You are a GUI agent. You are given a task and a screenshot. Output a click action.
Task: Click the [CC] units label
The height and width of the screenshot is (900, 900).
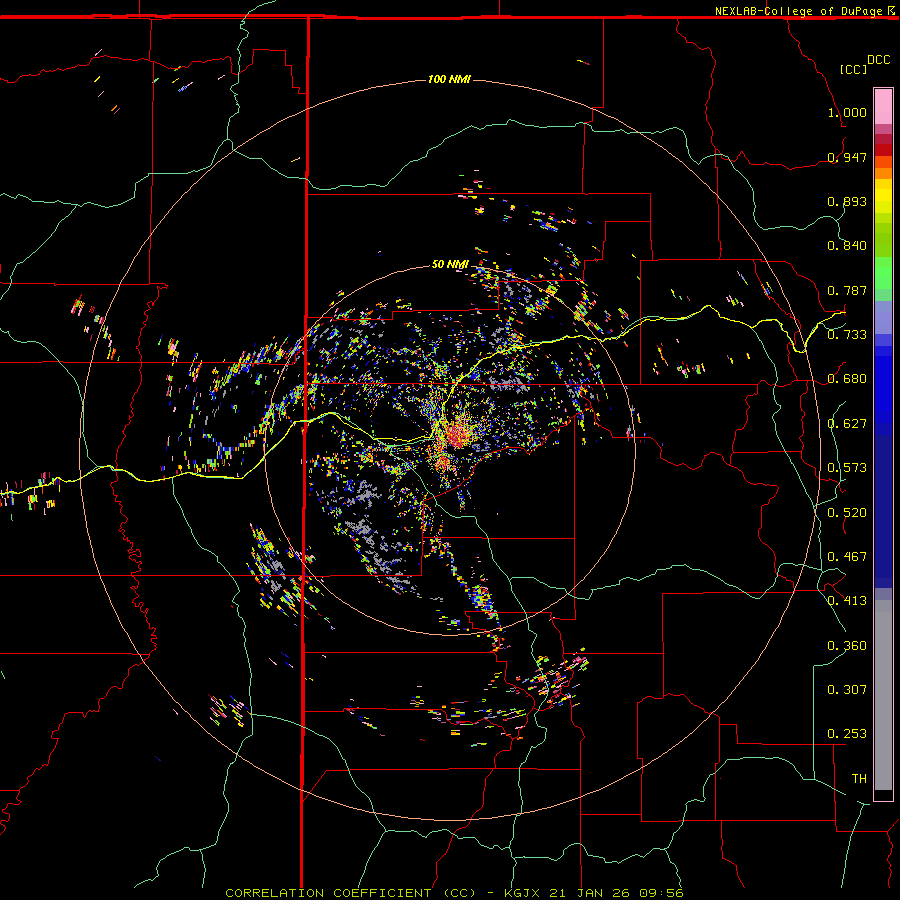[x=853, y=69]
